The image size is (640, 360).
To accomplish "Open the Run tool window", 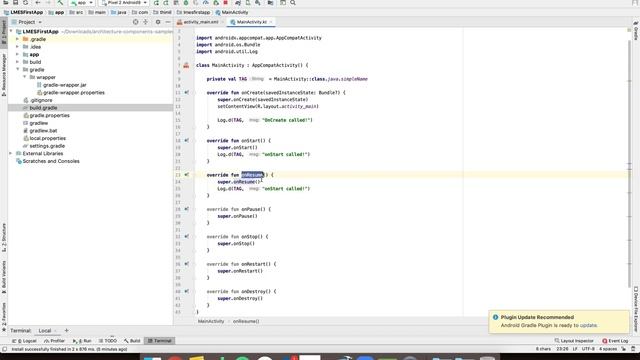I will tap(82, 341).
